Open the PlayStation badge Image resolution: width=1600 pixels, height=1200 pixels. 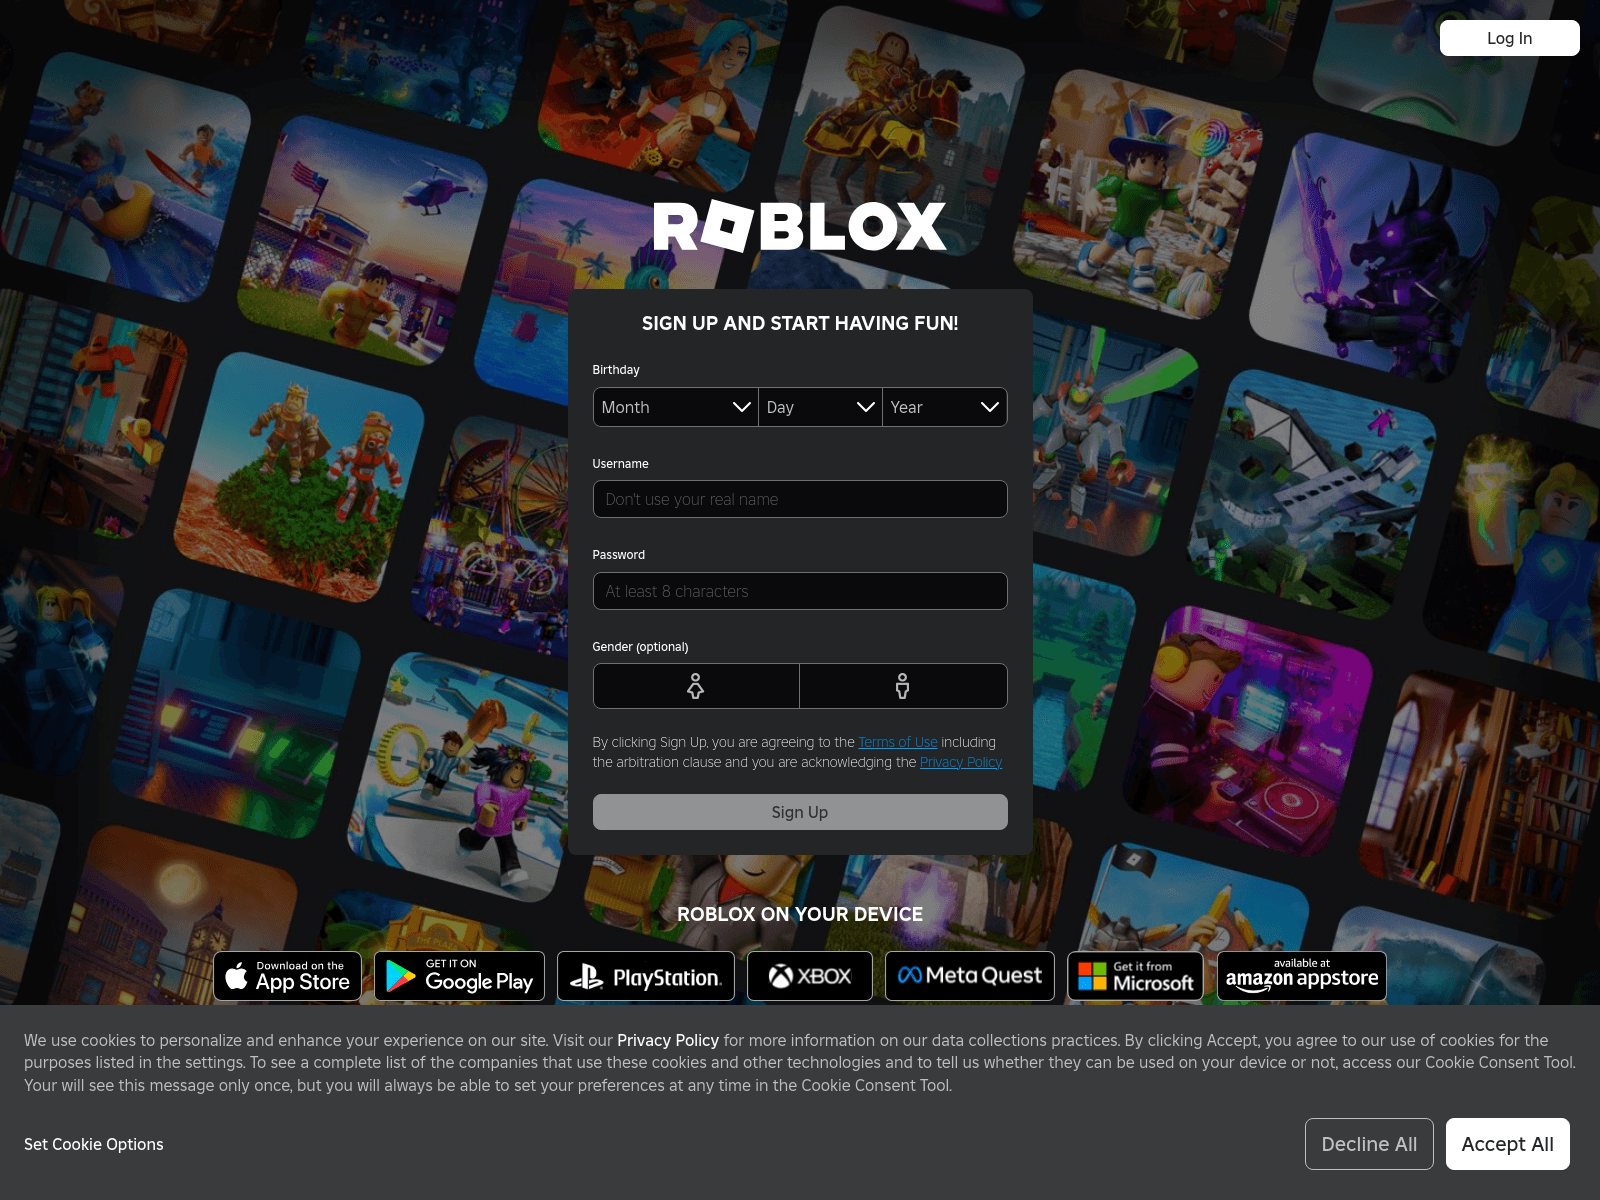click(x=646, y=976)
